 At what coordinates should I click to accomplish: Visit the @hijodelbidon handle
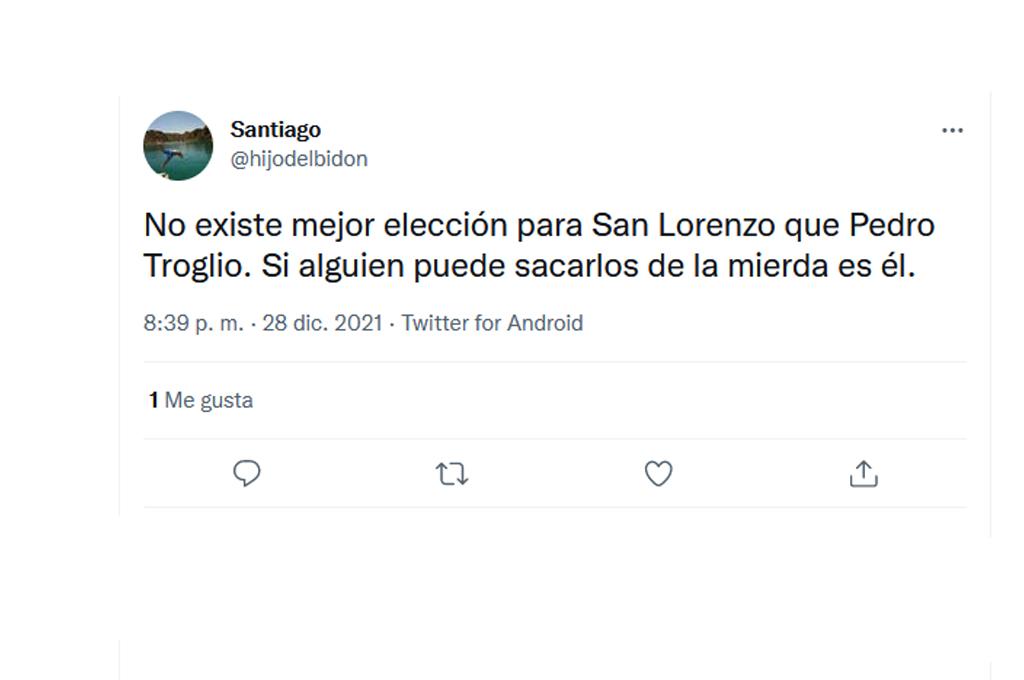(x=300, y=158)
